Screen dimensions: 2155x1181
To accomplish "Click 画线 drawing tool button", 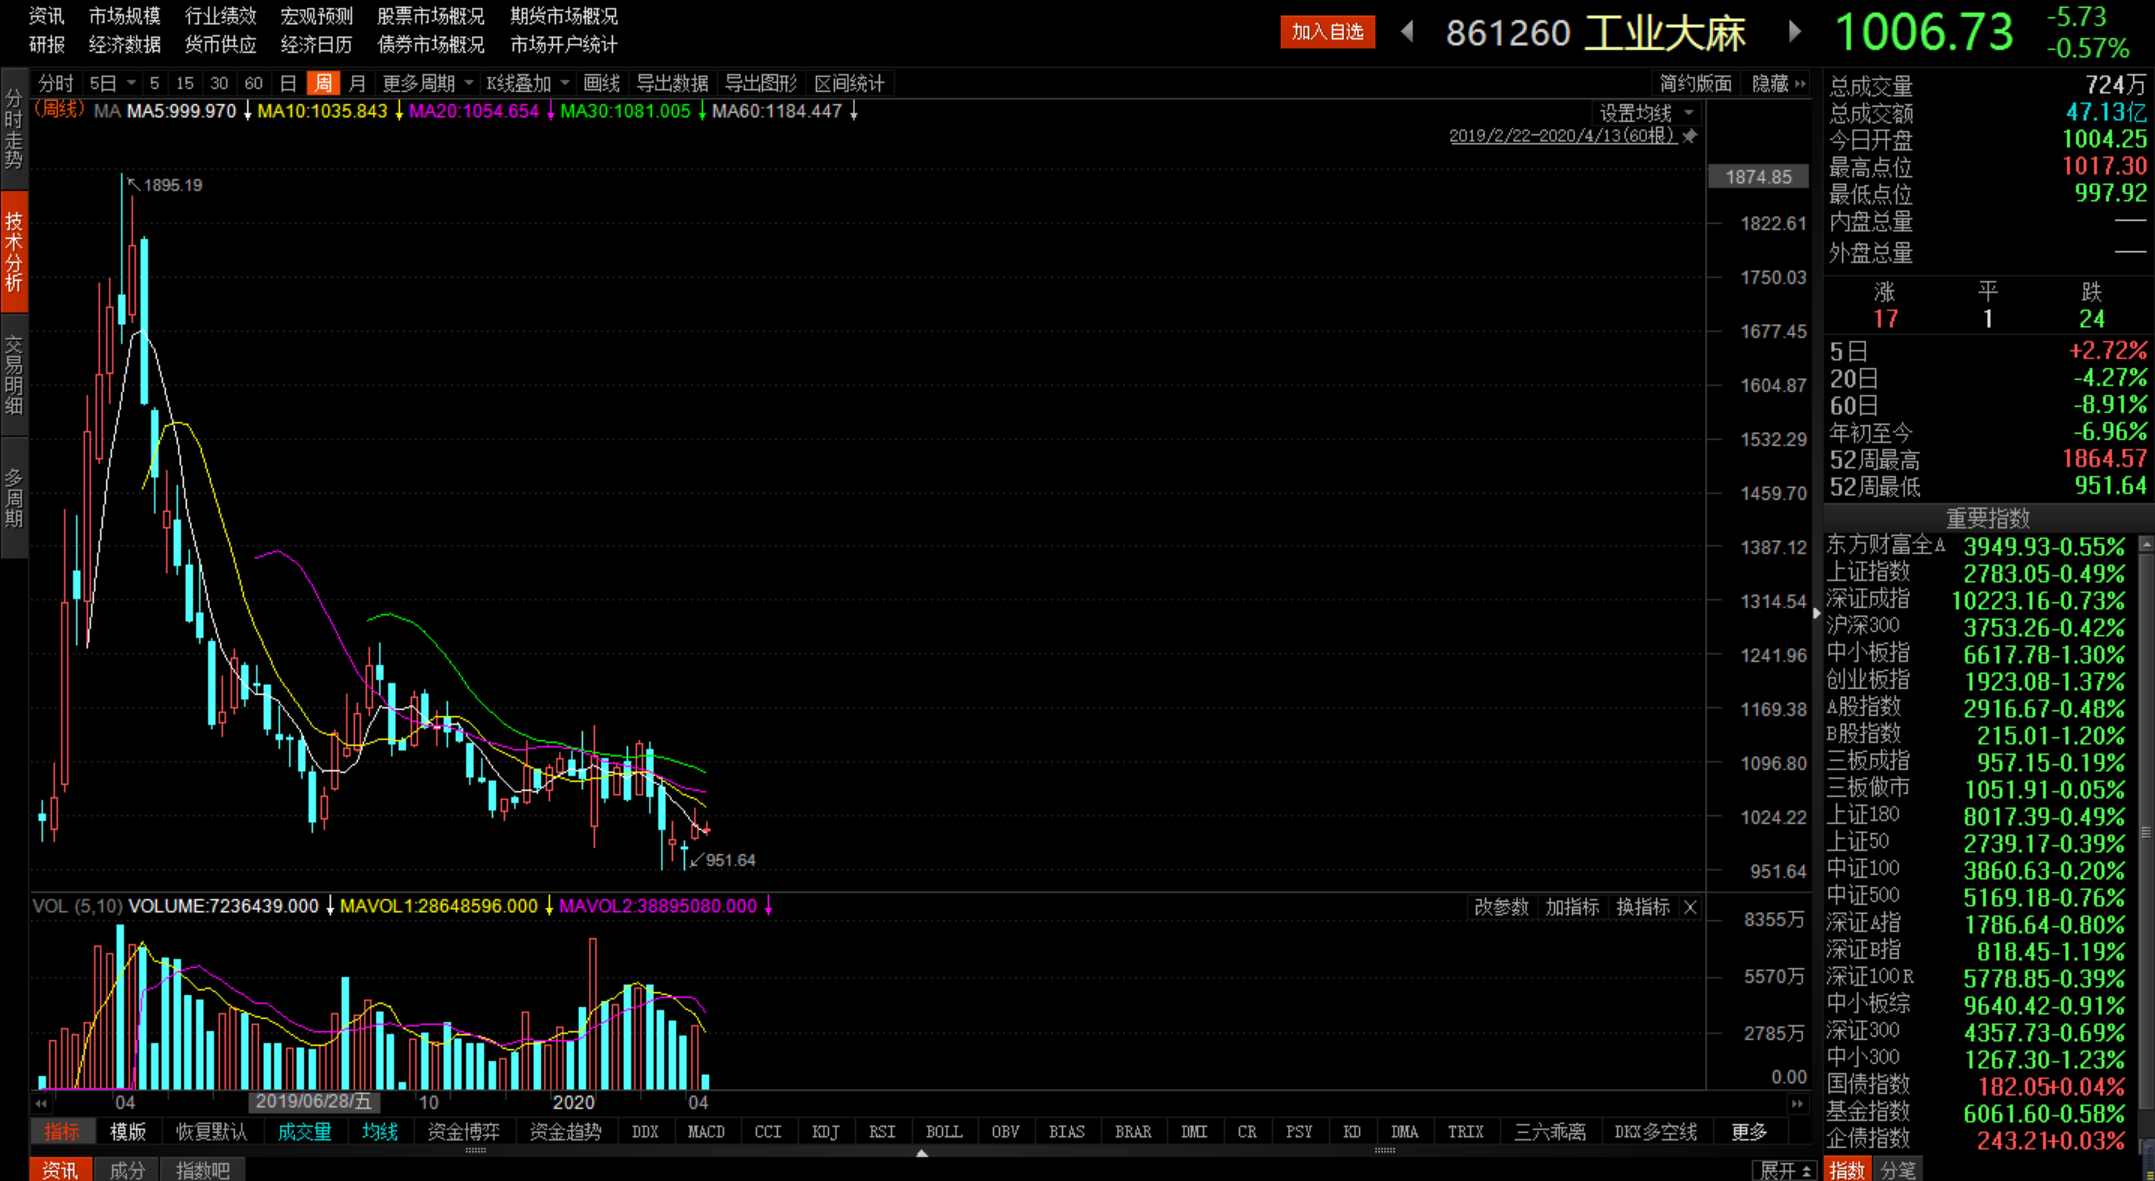I will tap(601, 83).
